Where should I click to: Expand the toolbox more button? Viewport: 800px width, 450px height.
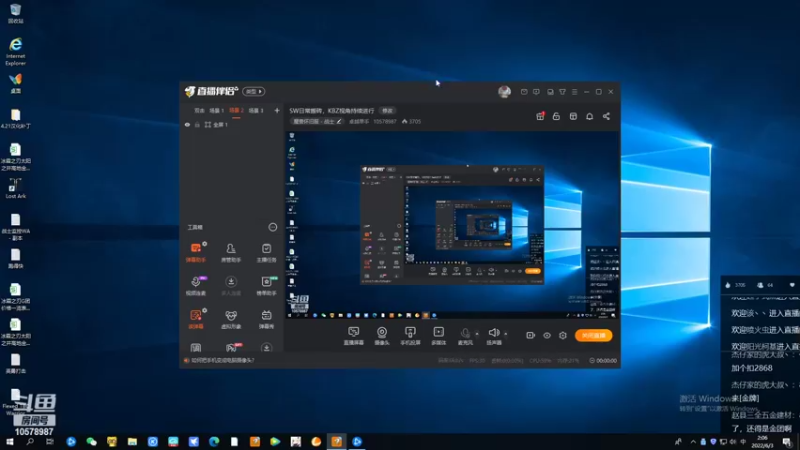coord(273,227)
